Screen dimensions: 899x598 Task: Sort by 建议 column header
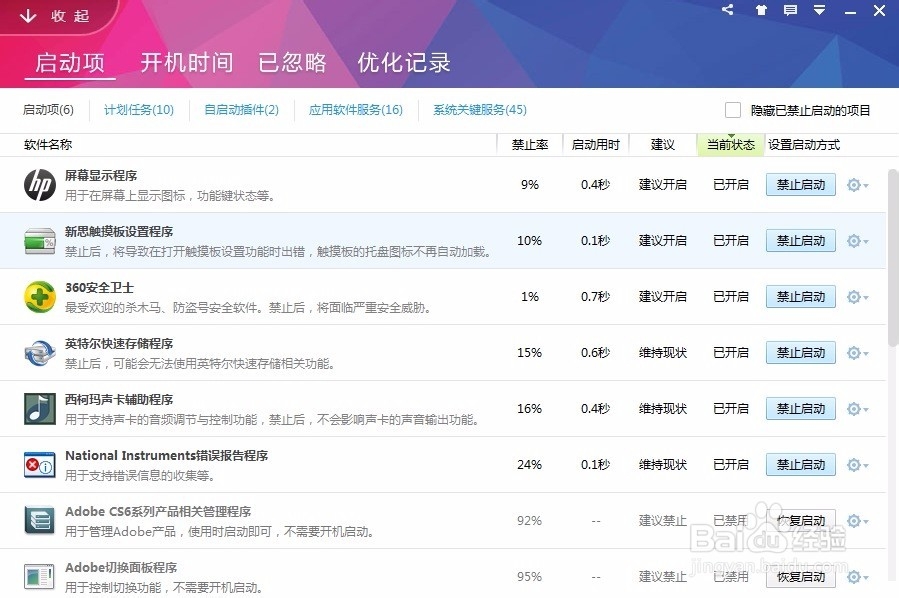tap(663, 144)
